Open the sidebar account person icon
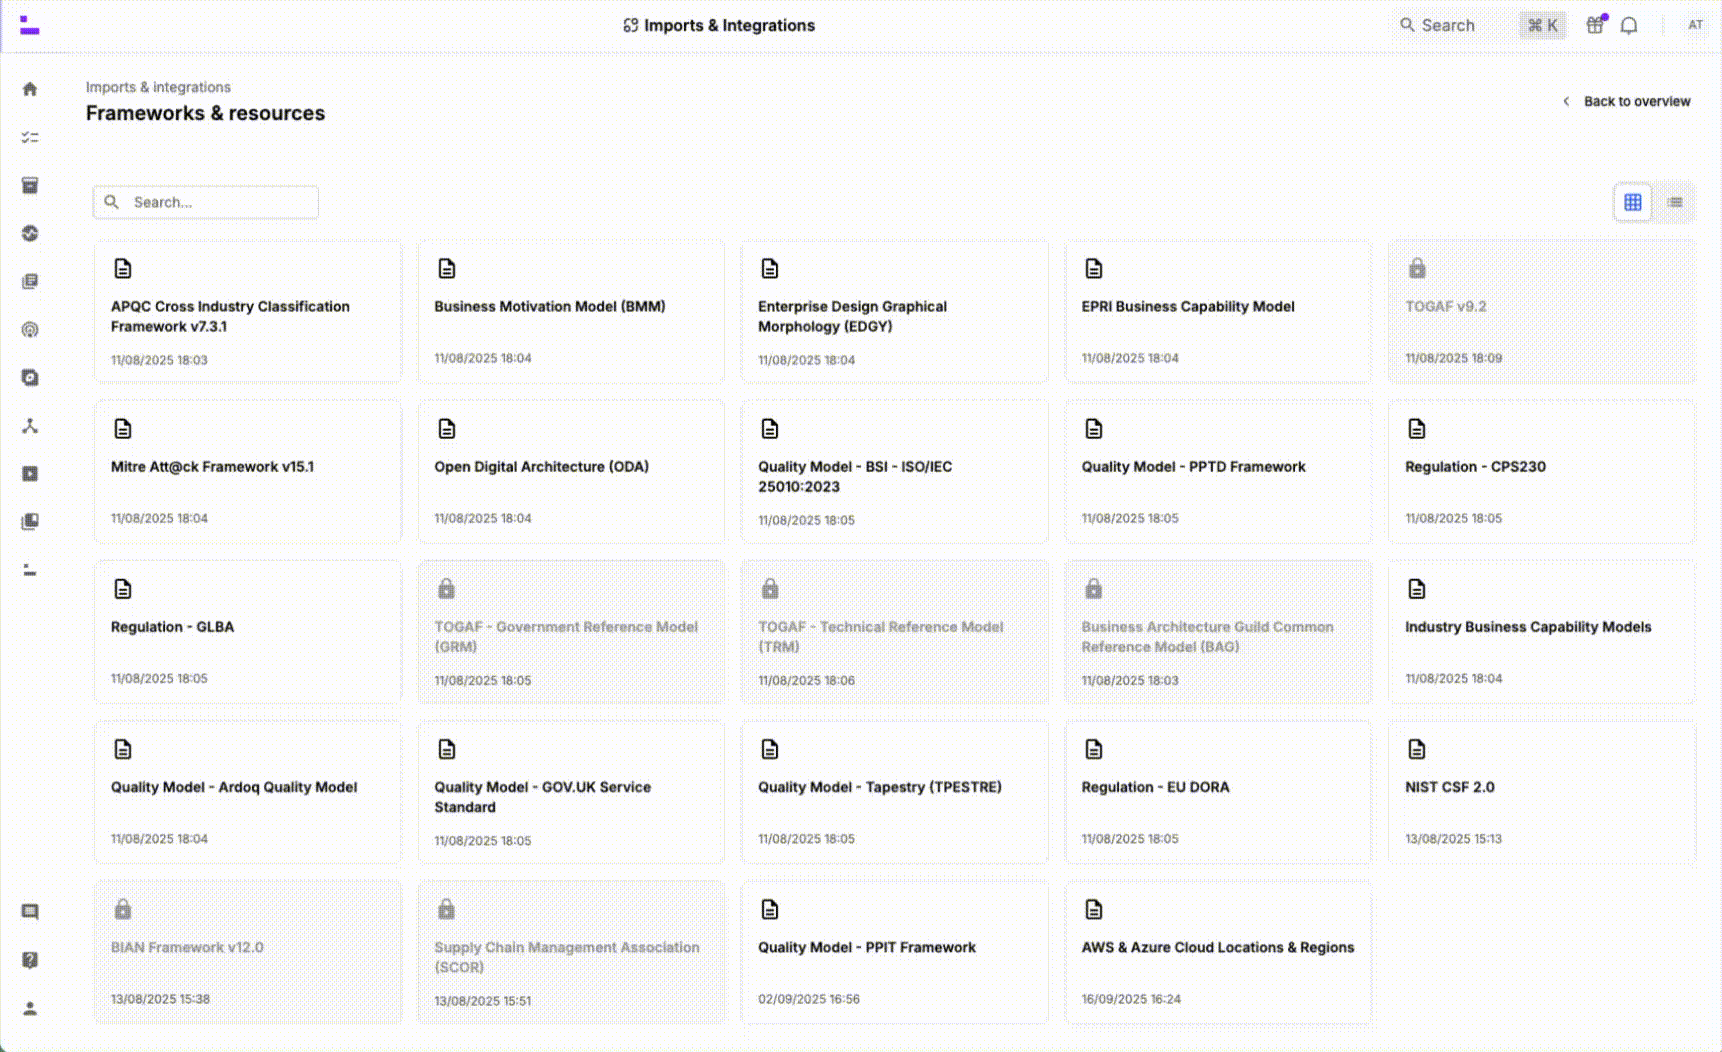The image size is (1722, 1052). pos(30,1008)
